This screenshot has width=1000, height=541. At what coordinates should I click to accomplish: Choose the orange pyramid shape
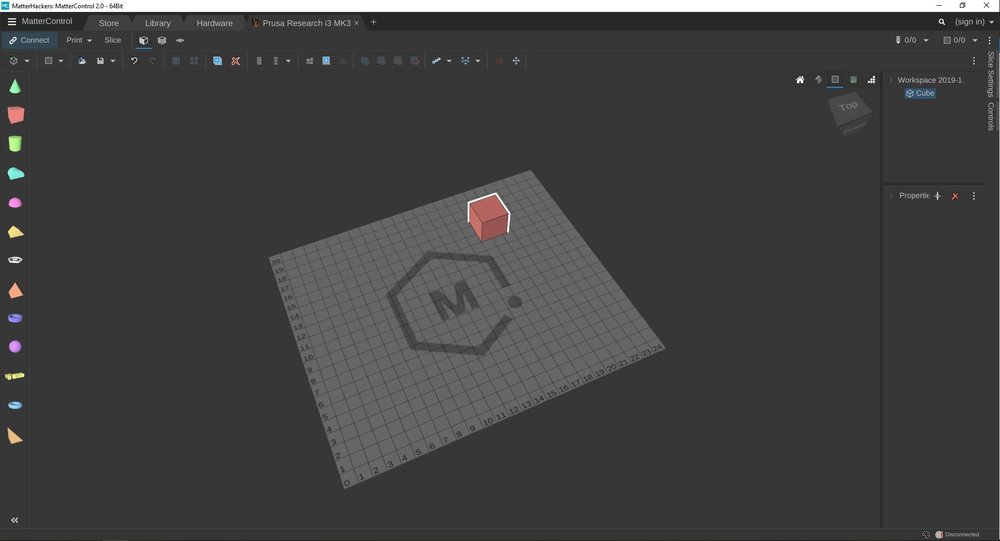pyautogui.click(x=15, y=291)
